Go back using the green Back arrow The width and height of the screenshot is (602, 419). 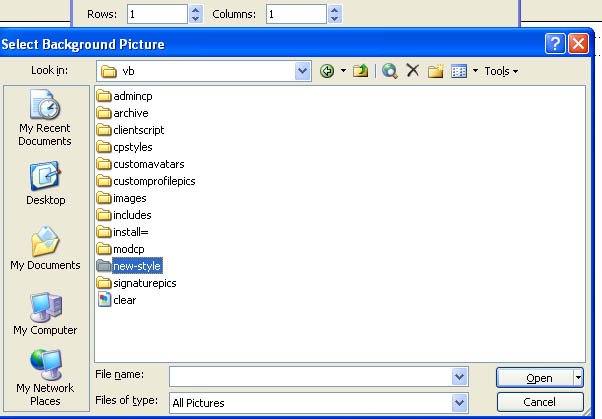(x=327, y=71)
